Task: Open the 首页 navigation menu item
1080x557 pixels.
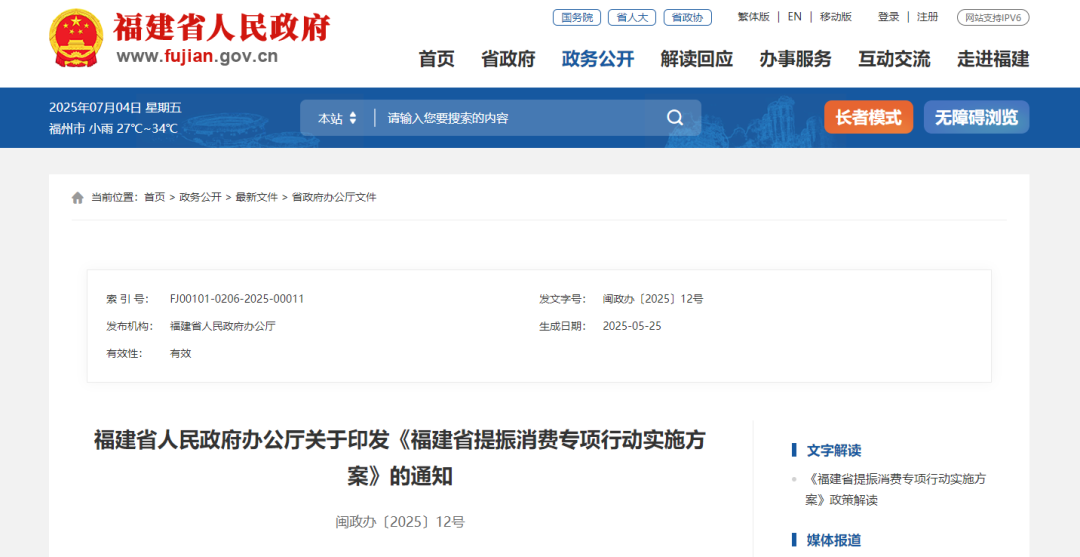Action: (x=436, y=59)
